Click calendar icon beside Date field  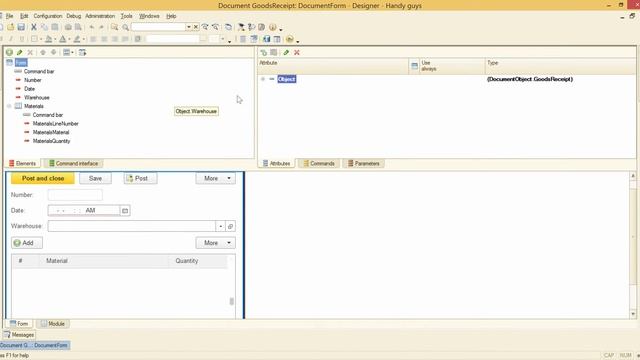[x=125, y=211]
